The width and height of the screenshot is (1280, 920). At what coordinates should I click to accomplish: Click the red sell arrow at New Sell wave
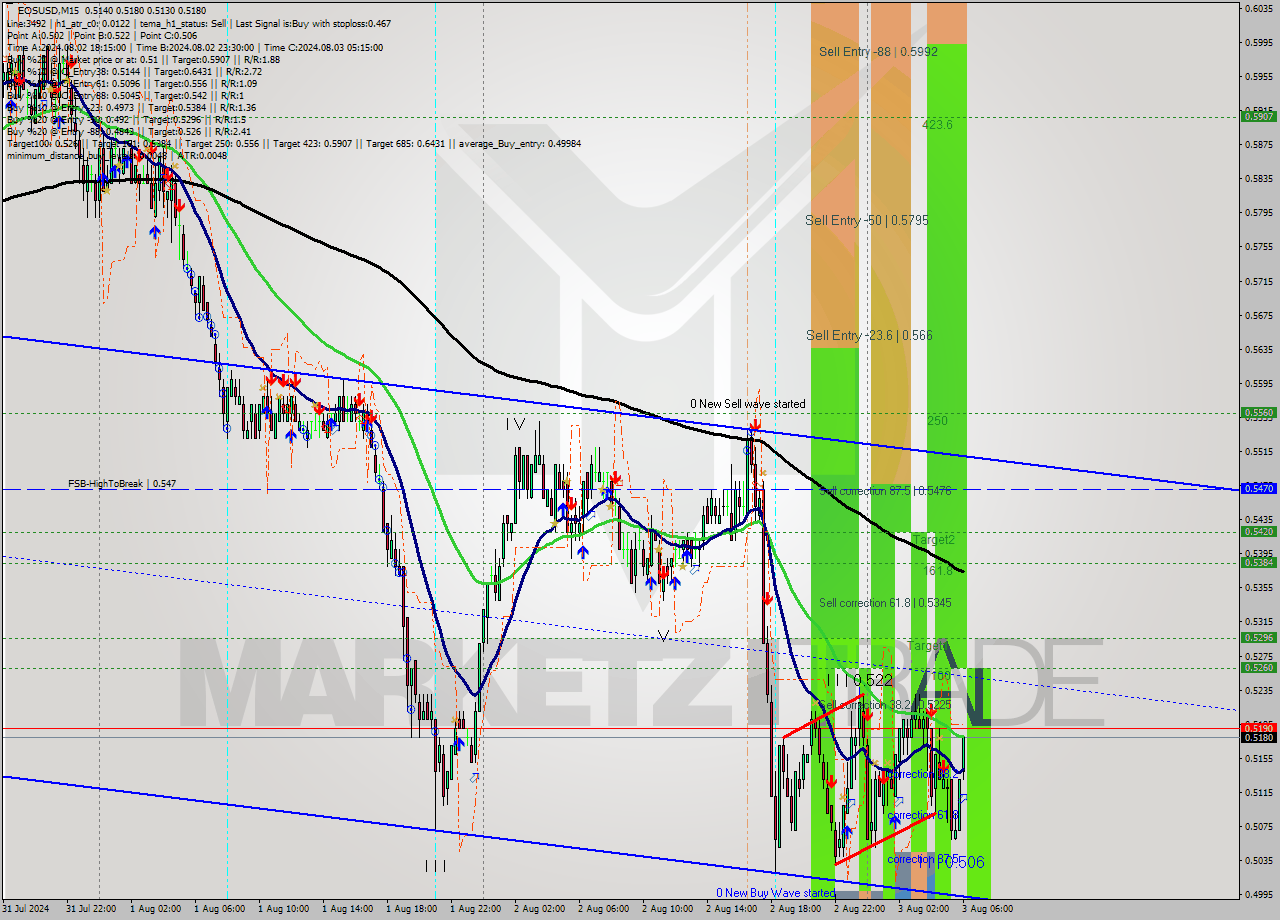(x=754, y=427)
